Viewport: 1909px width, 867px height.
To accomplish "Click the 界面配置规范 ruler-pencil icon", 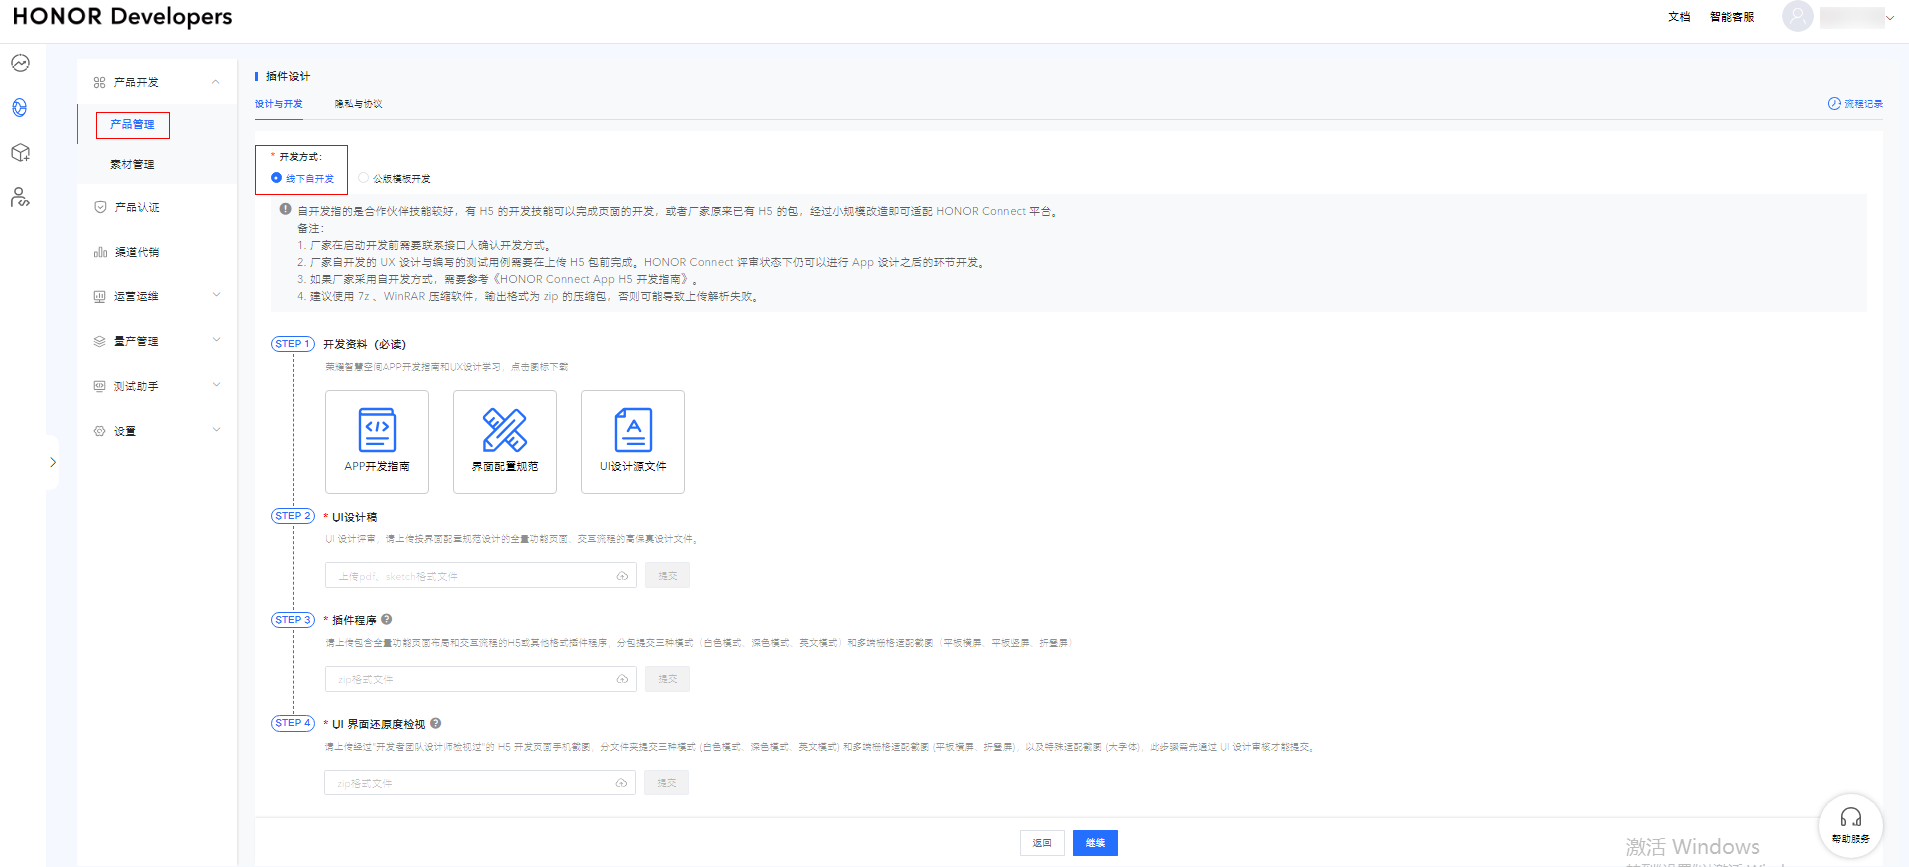I will pyautogui.click(x=505, y=431).
